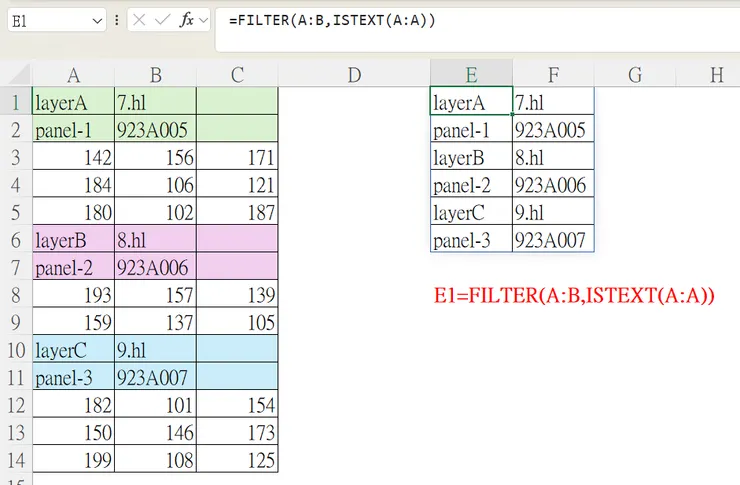Select column C header
Viewport: 740px width, 485px height.
point(237,75)
